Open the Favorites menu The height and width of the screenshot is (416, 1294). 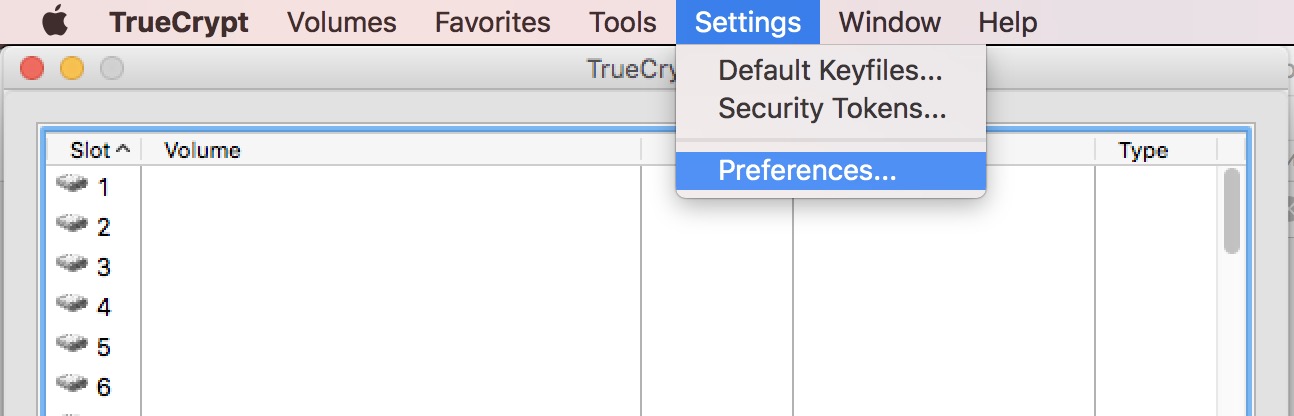492,22
